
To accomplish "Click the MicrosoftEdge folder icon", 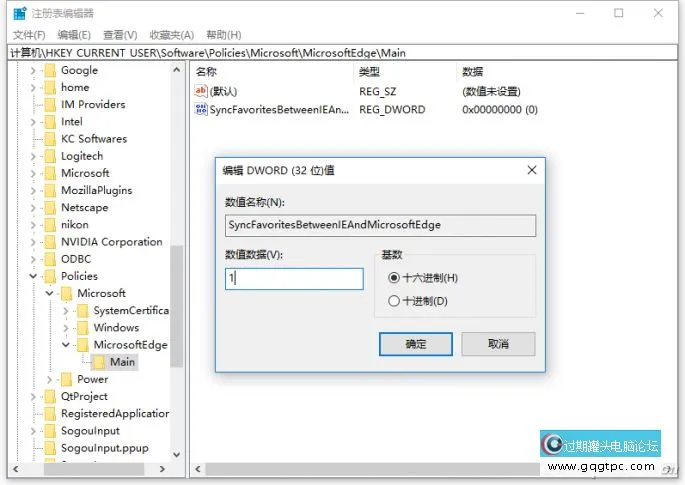I will click(x=84, y=345).
